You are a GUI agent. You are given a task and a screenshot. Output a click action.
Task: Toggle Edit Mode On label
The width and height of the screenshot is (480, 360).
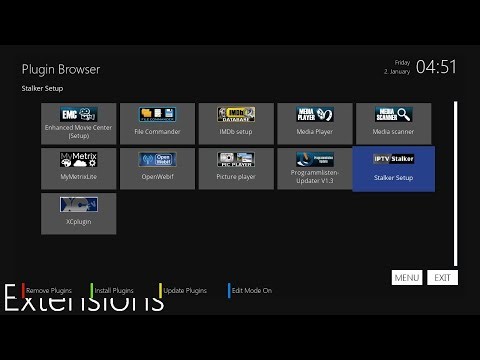tap(252, 291)
